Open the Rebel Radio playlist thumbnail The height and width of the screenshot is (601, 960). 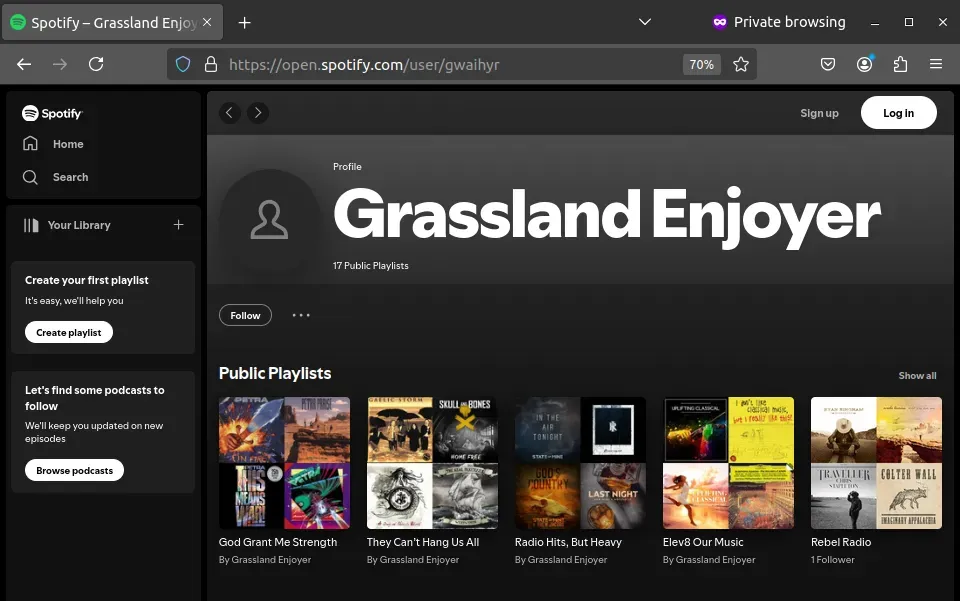875,462
